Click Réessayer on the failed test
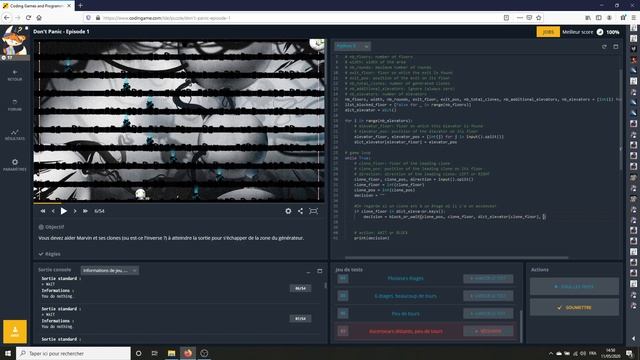Viewport: 640px width, 360px height. (x=488, y=331)
